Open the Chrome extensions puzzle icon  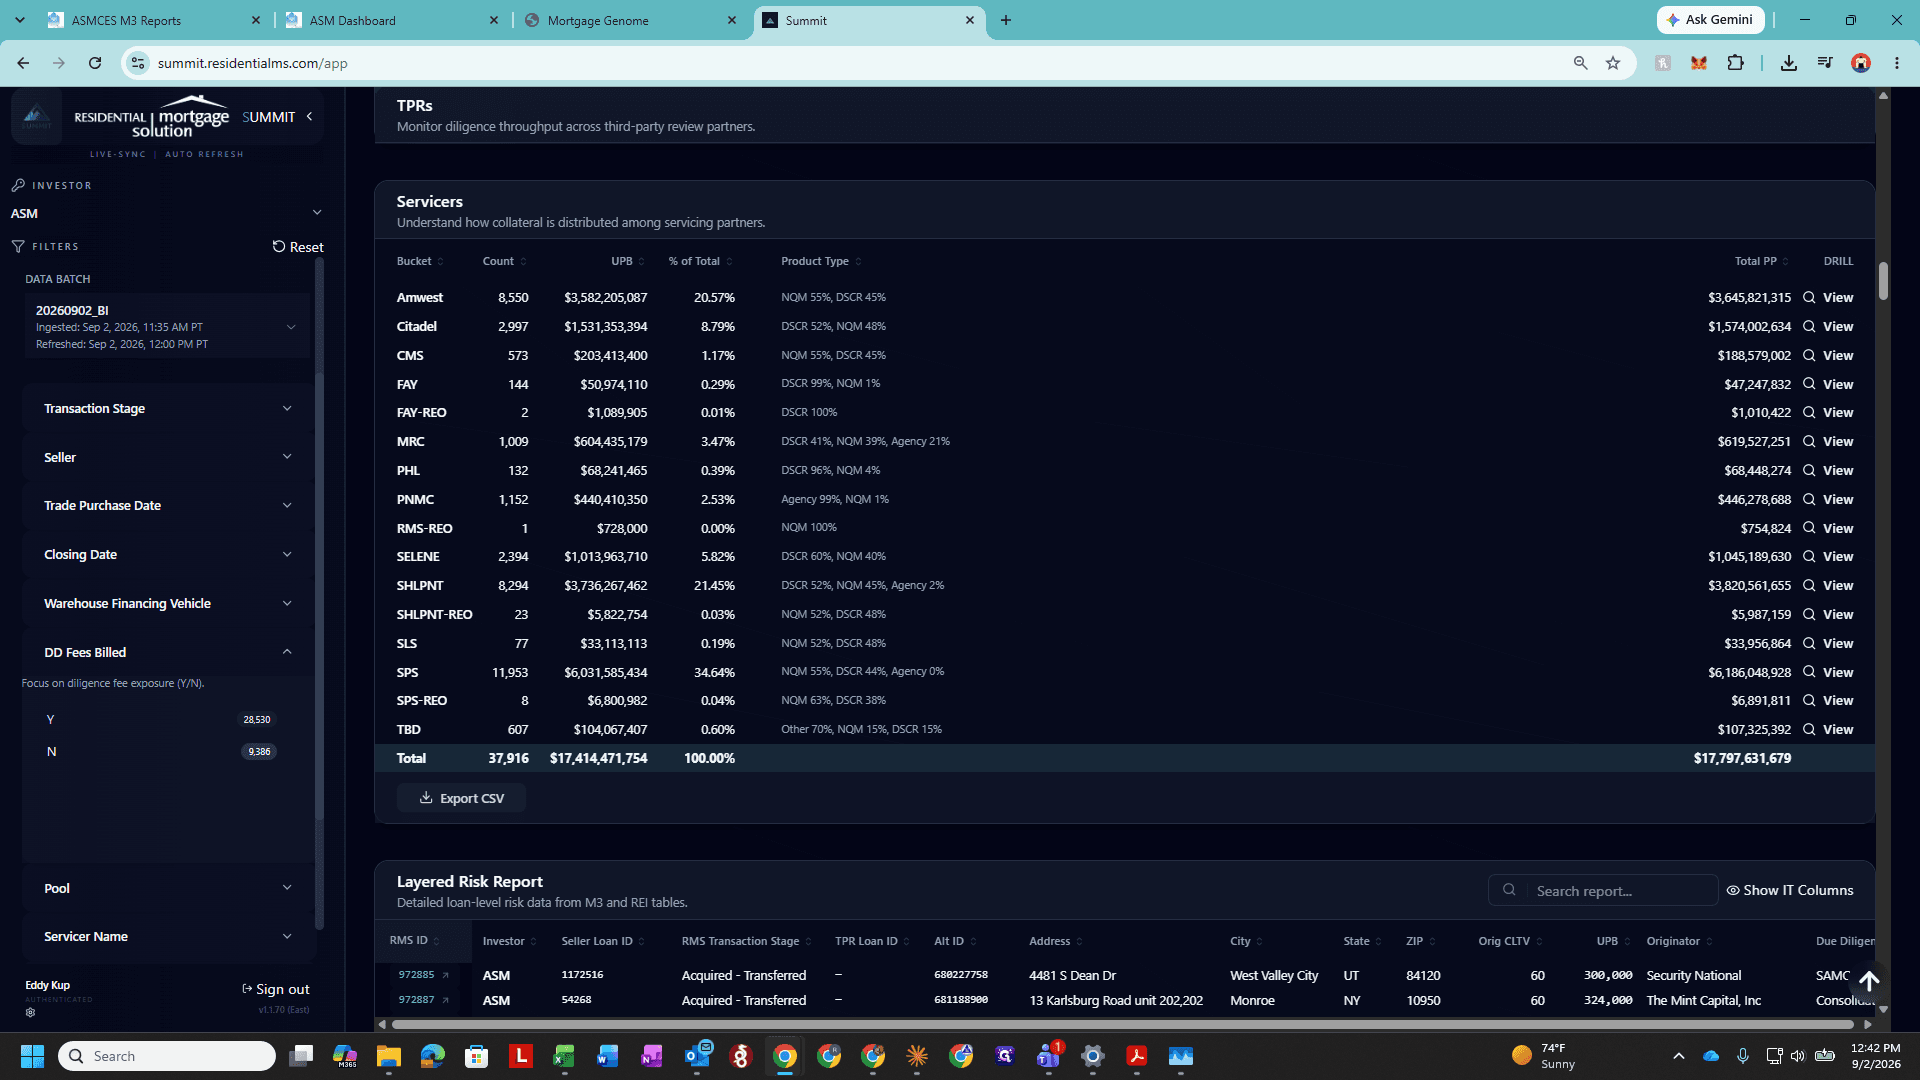point(1736,63)
